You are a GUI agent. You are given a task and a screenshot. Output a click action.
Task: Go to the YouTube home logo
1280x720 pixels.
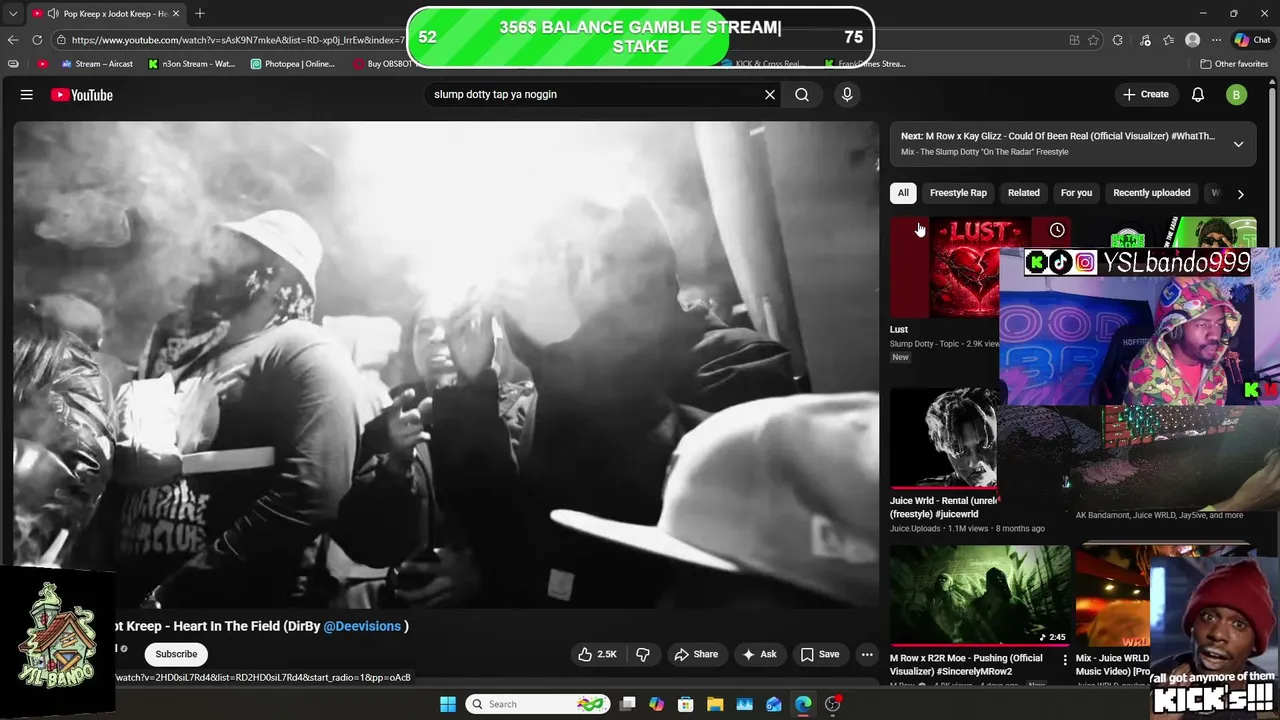tap(82, 95)
